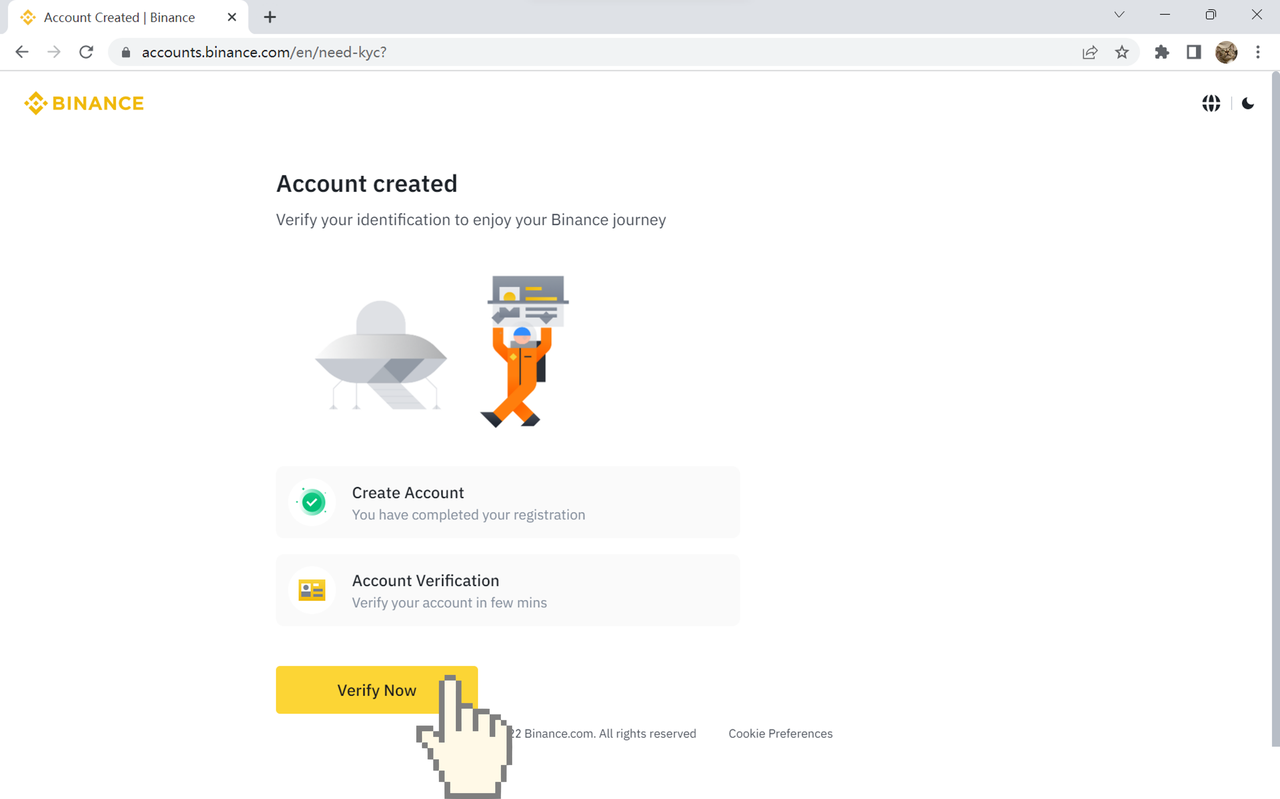Open the Chrome three-dot menu
The height and width of the screenshot is (799, 1280).
[x=1258, y=52]
